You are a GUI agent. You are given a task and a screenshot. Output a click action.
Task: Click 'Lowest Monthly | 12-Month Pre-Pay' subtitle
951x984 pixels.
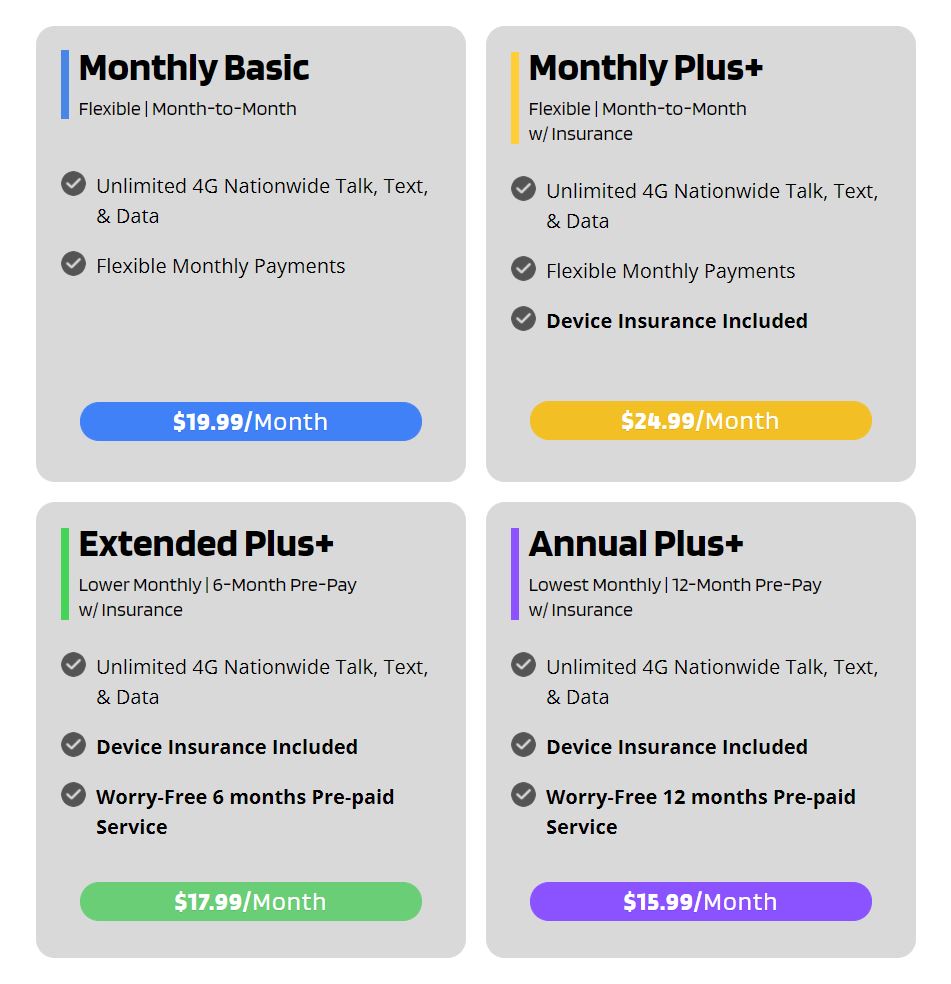pos(675,585)
